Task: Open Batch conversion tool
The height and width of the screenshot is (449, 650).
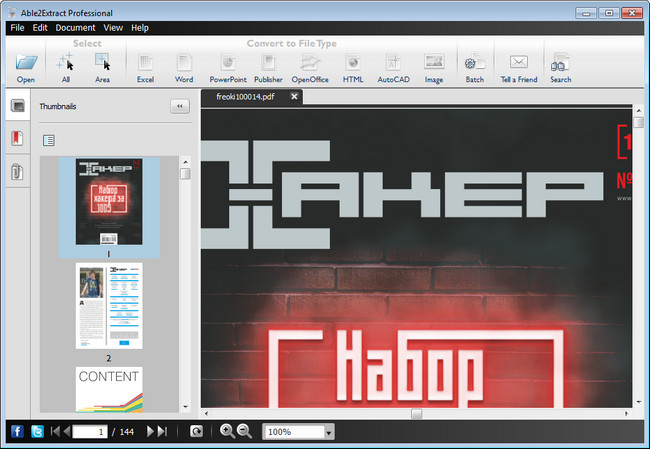Action: [474, 66]
